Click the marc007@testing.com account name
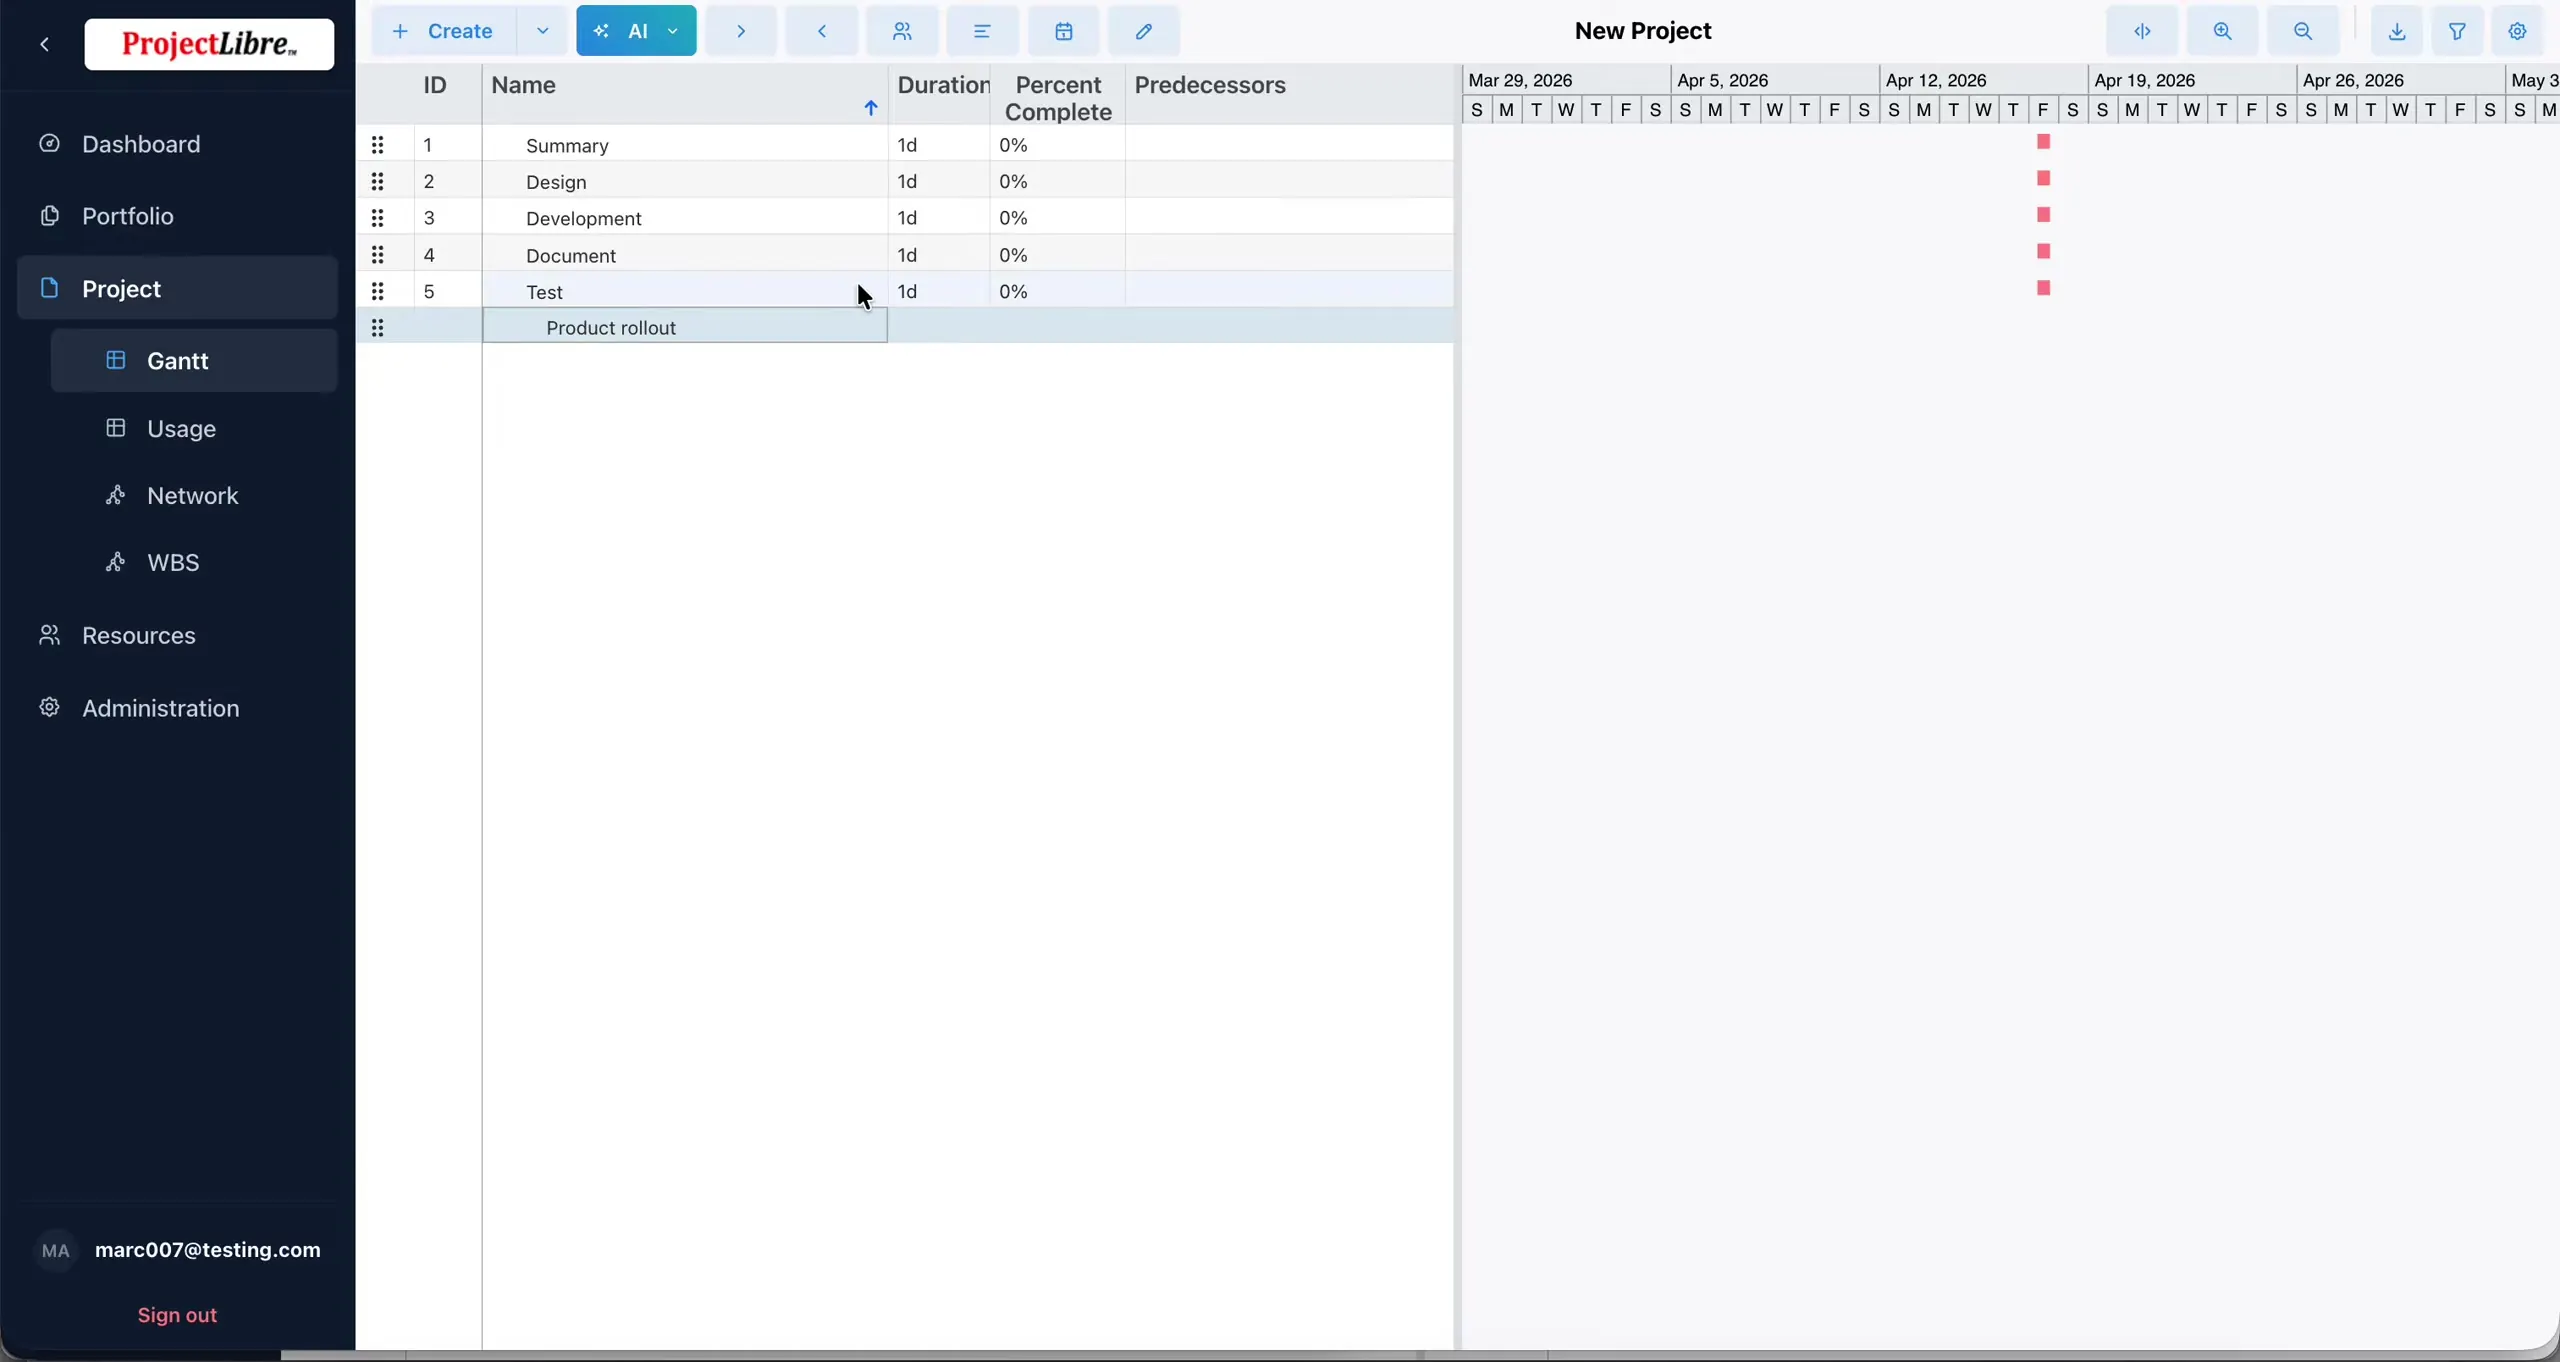Image resolution: width=2560 pixels, height=1362 pixels. [x=208, y=1250]
